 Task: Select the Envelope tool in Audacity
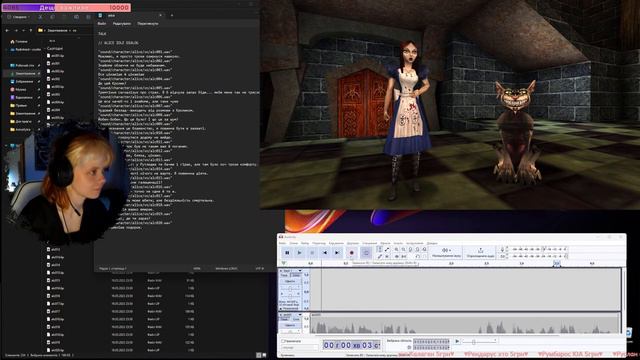[x=387, y=249]
